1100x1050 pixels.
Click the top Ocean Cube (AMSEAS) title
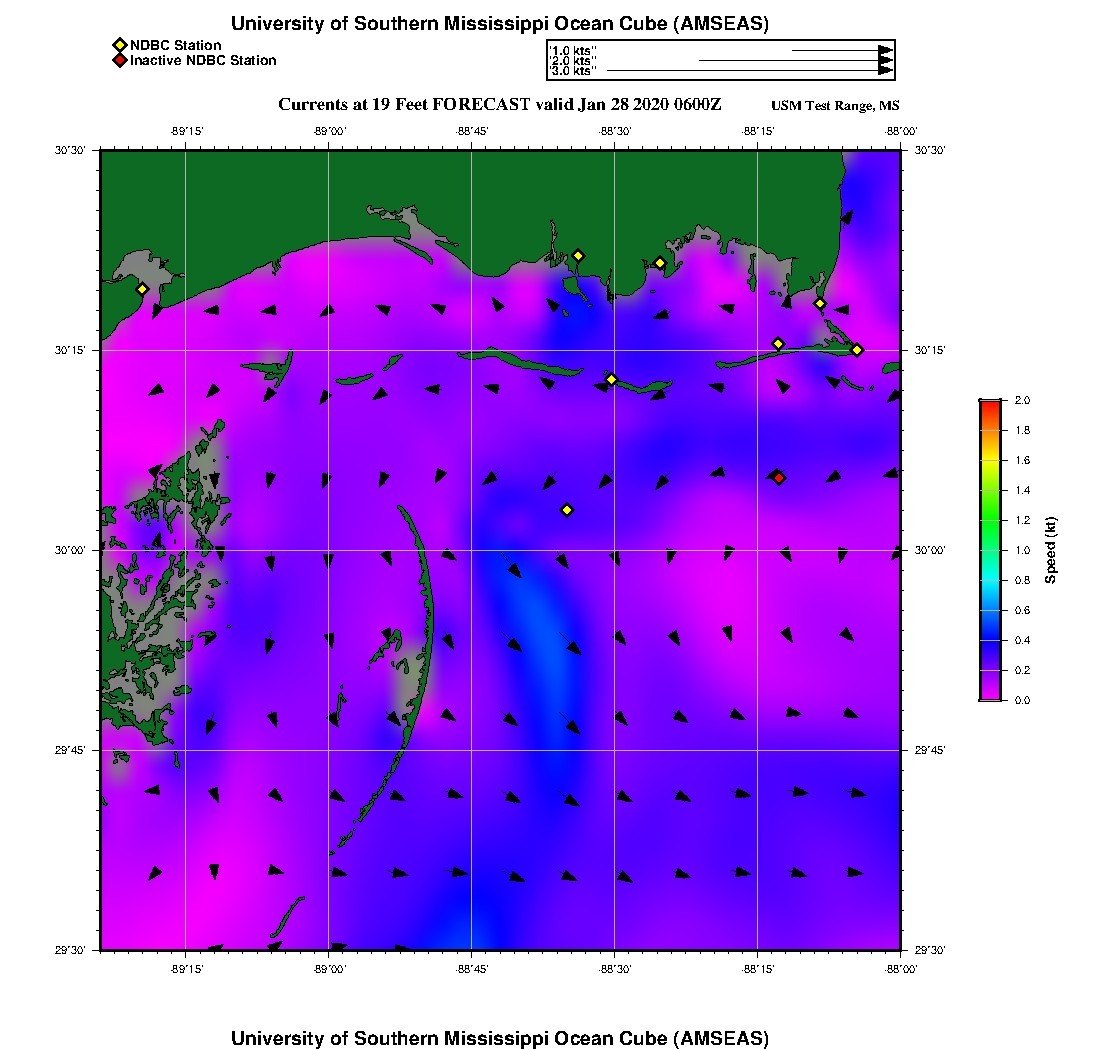499,24
